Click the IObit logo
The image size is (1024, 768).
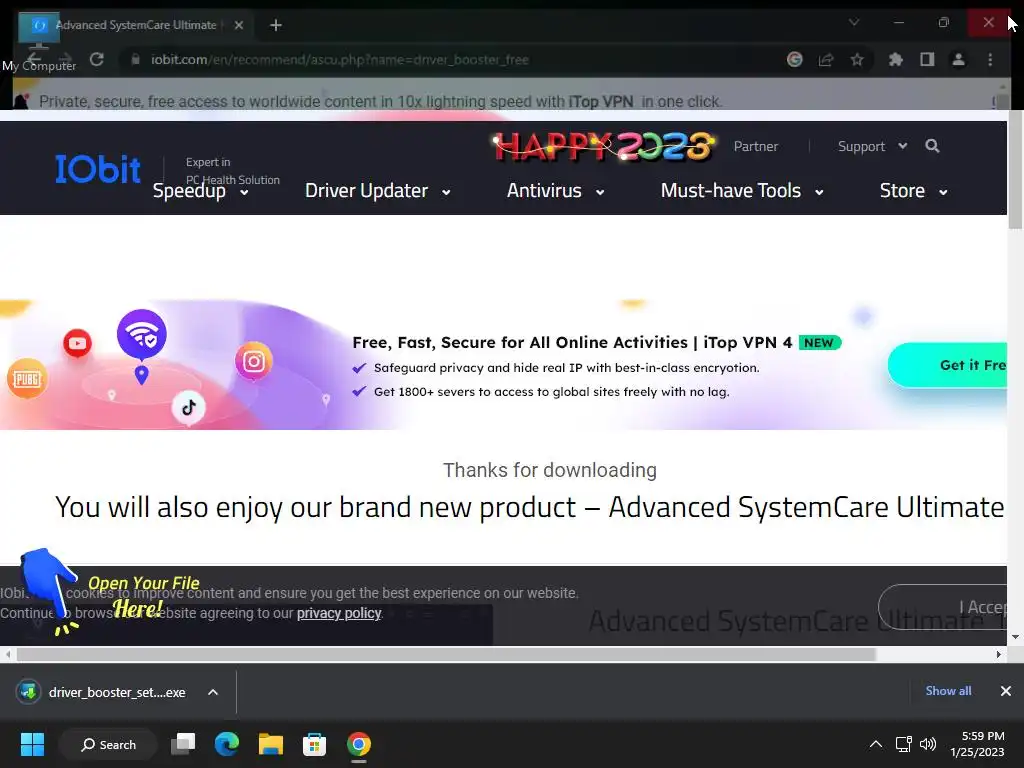click(x=97, y=168)
